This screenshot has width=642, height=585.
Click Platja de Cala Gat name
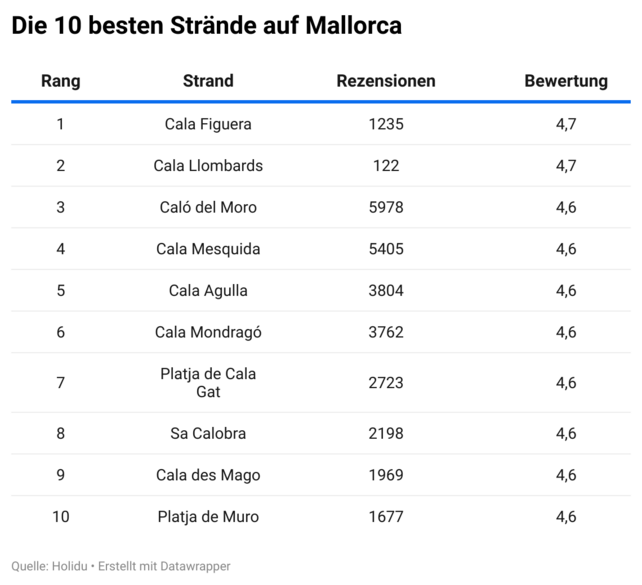click(x=208, y=383)
